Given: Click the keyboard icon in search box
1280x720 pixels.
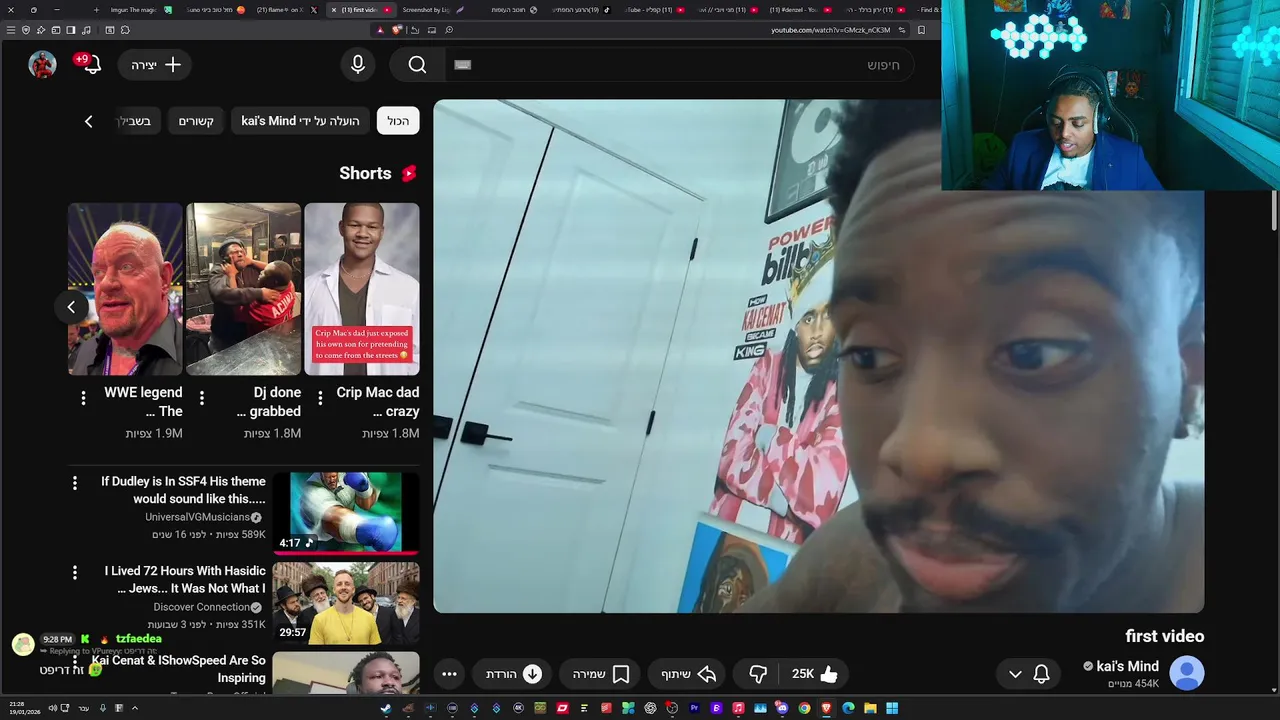Looking at the screenshot, I should point(462,65).
